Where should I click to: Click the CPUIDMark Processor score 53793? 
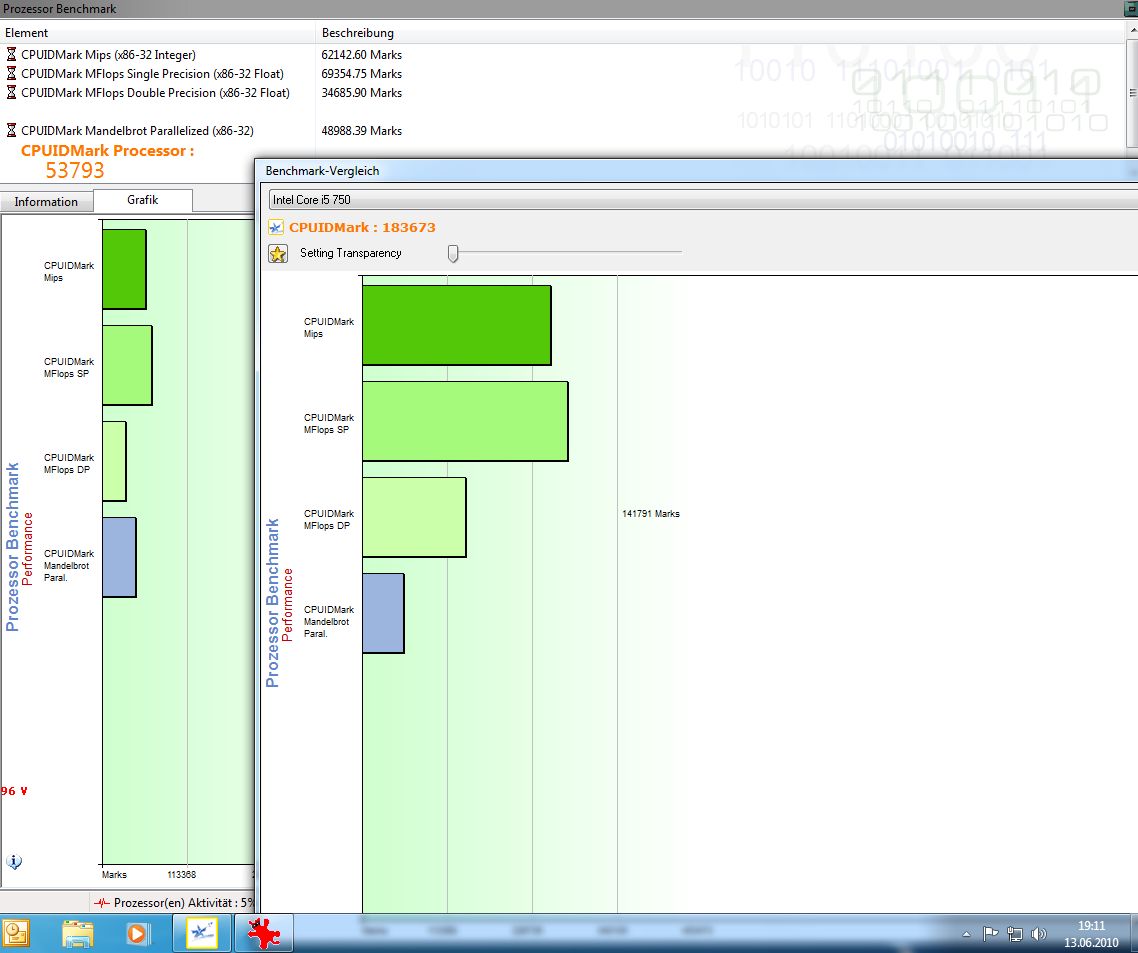[75, 170]
